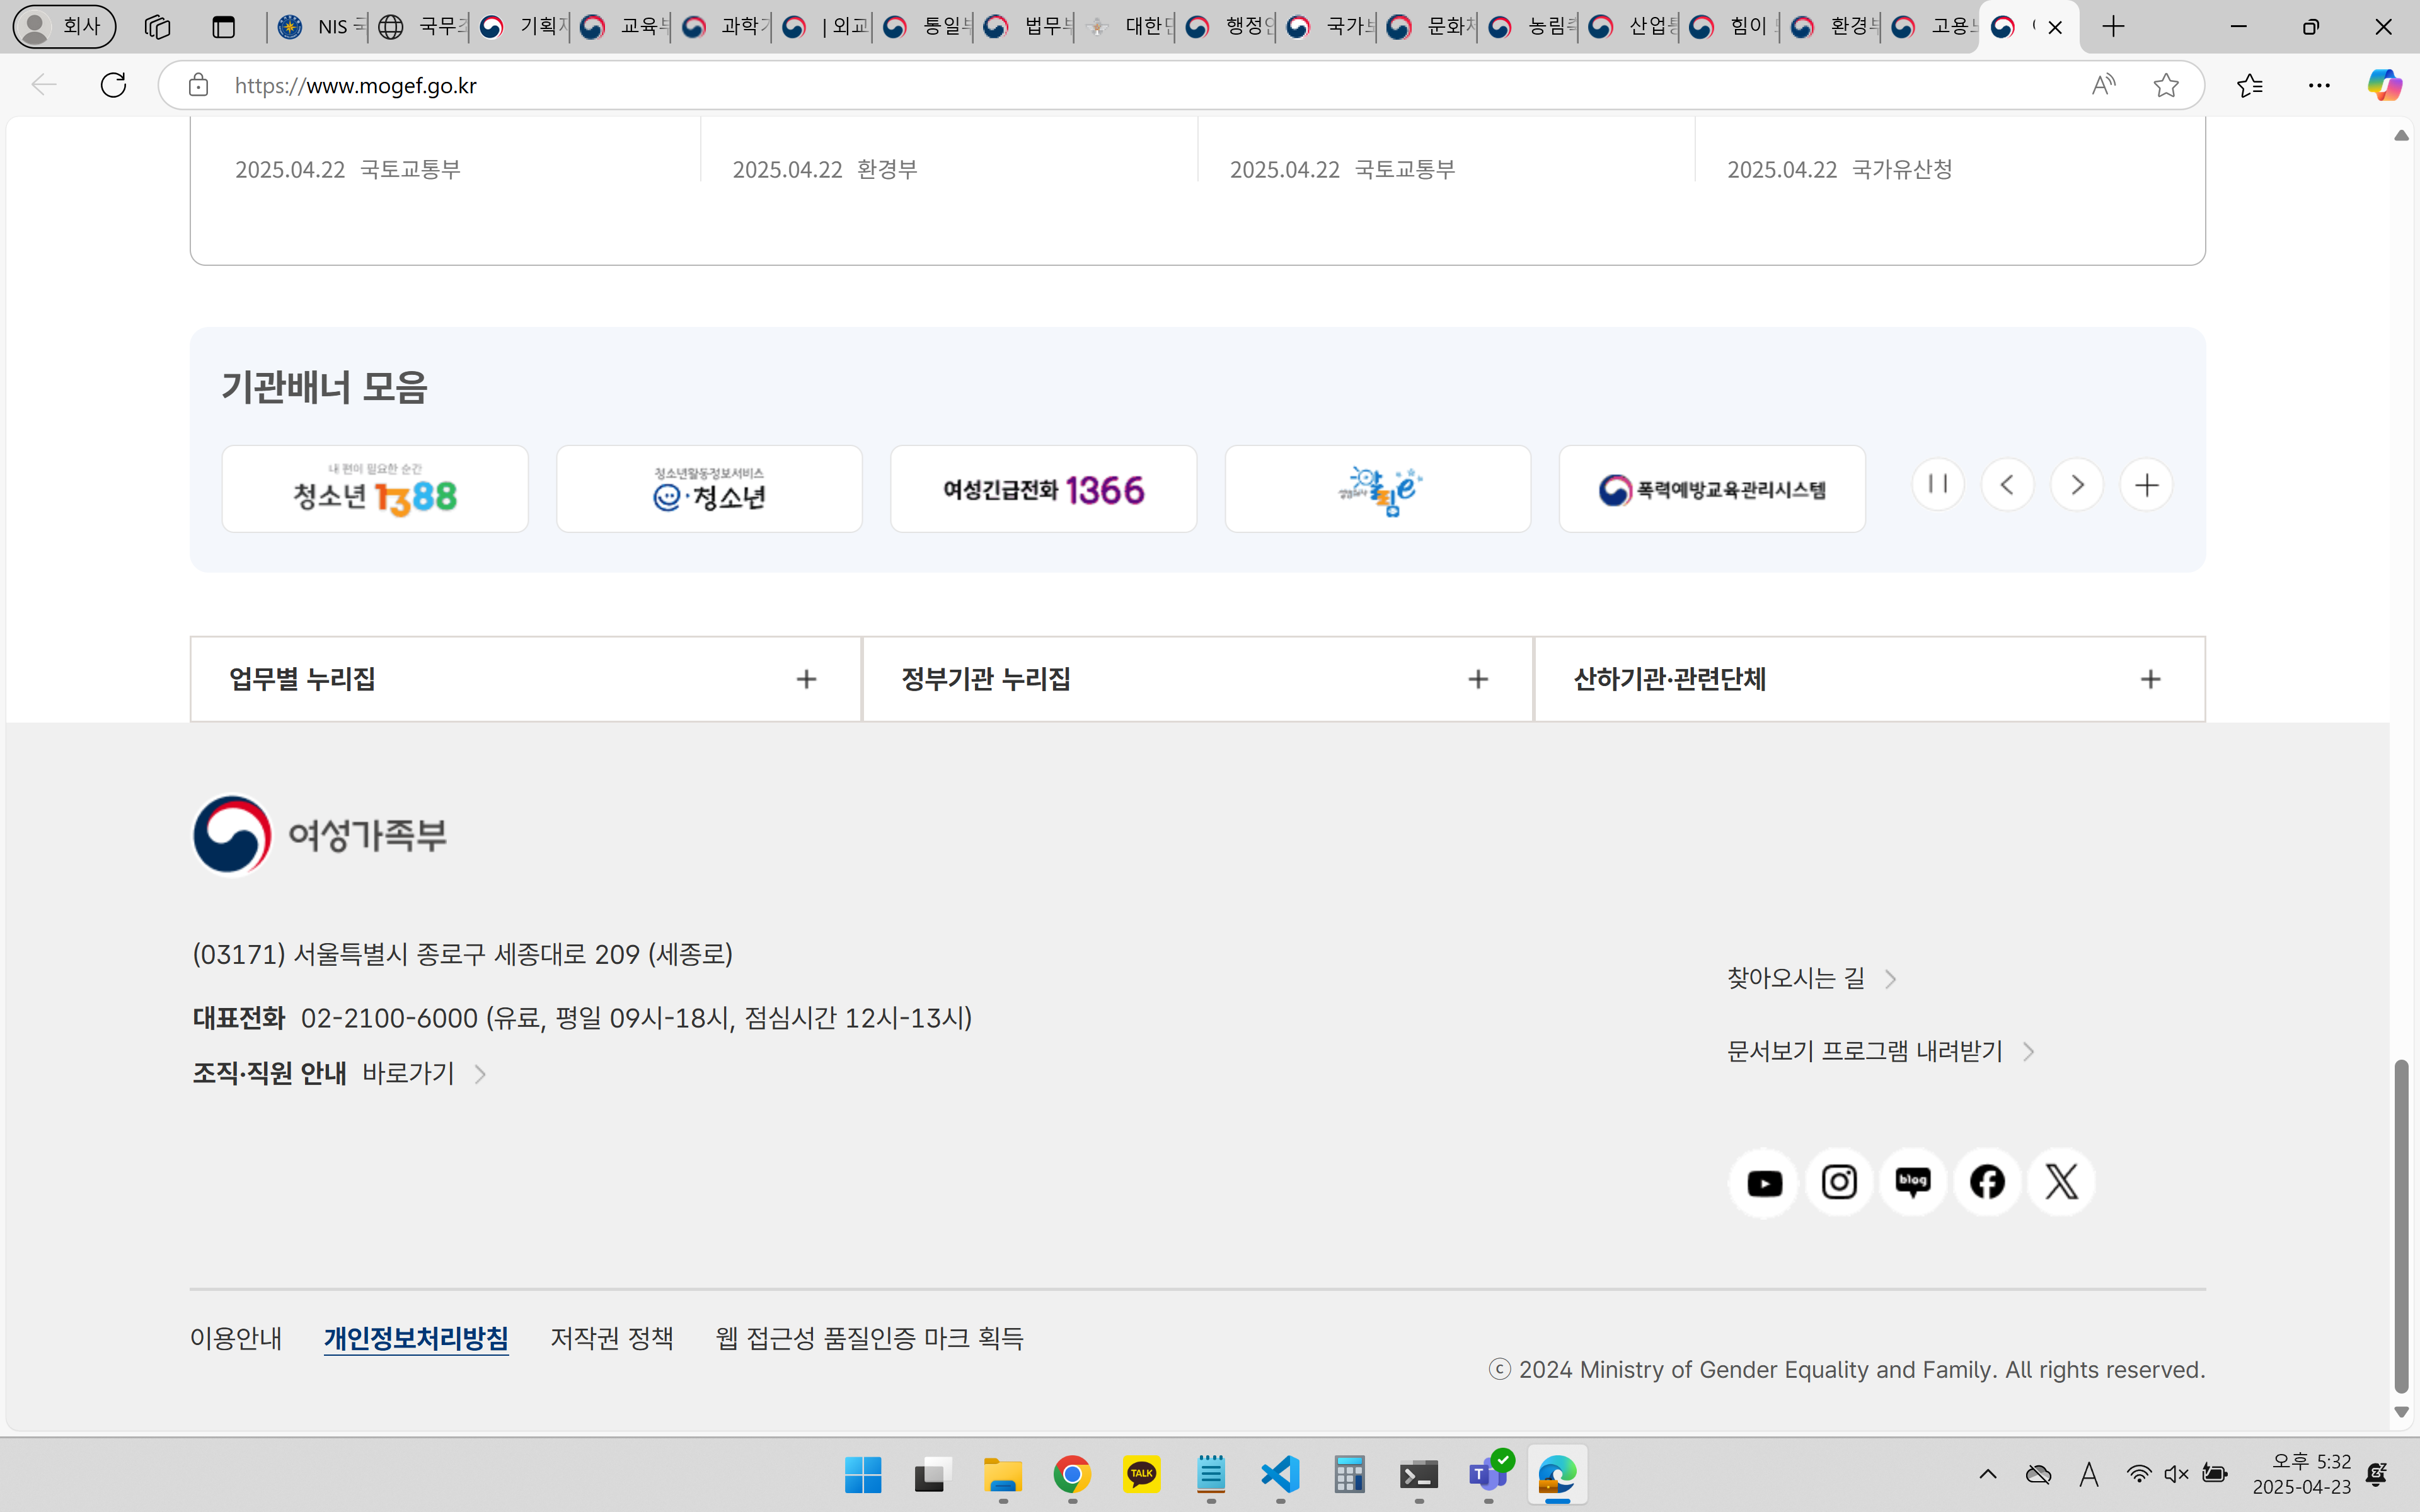Expand 업무별 누리집 section
Image resolution: width=2420 pixels, height=1512 pixels.
tap(526, 679)
